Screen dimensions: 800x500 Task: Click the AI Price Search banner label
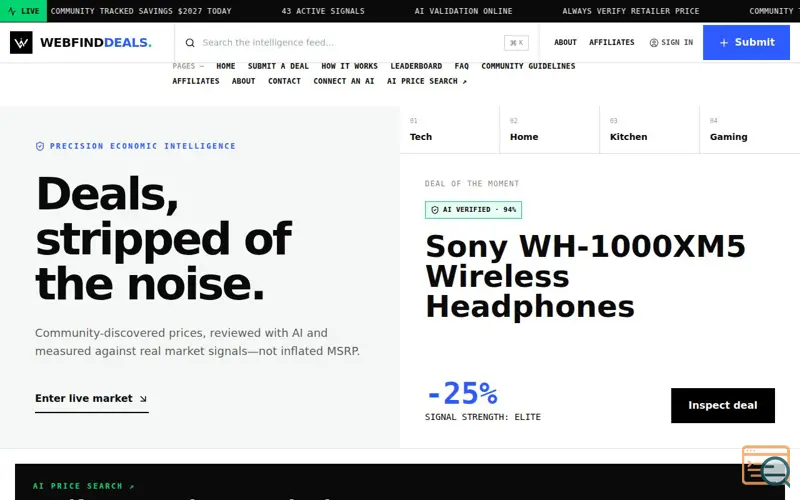(x=83, y=486)
